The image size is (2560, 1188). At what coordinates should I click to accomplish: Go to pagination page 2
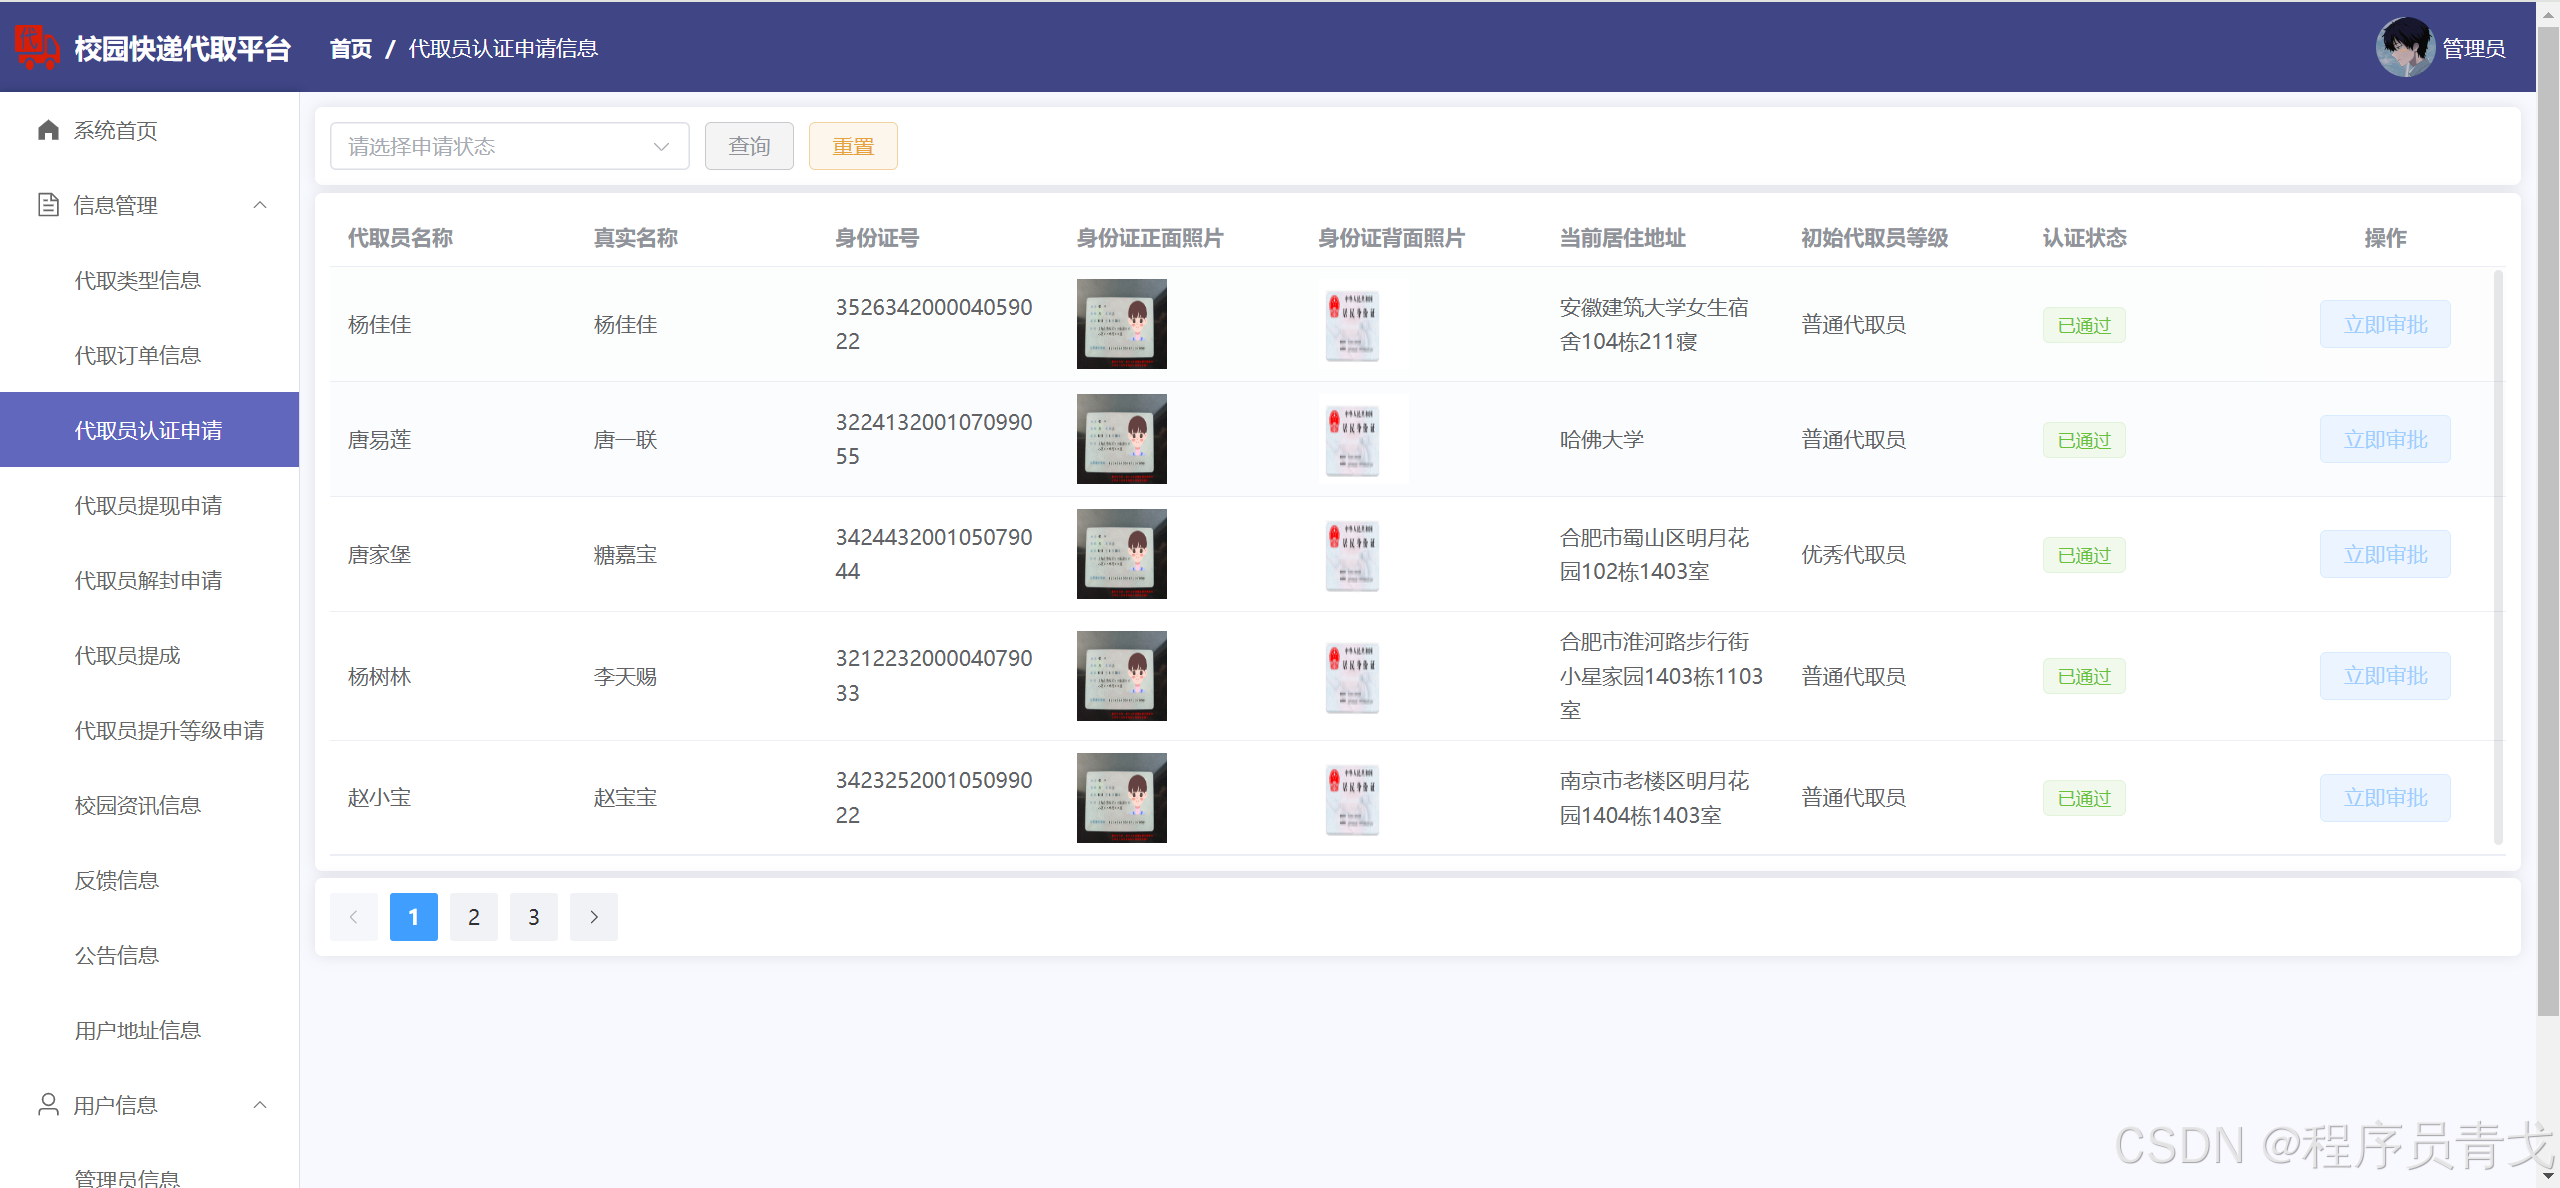[474, 917]
